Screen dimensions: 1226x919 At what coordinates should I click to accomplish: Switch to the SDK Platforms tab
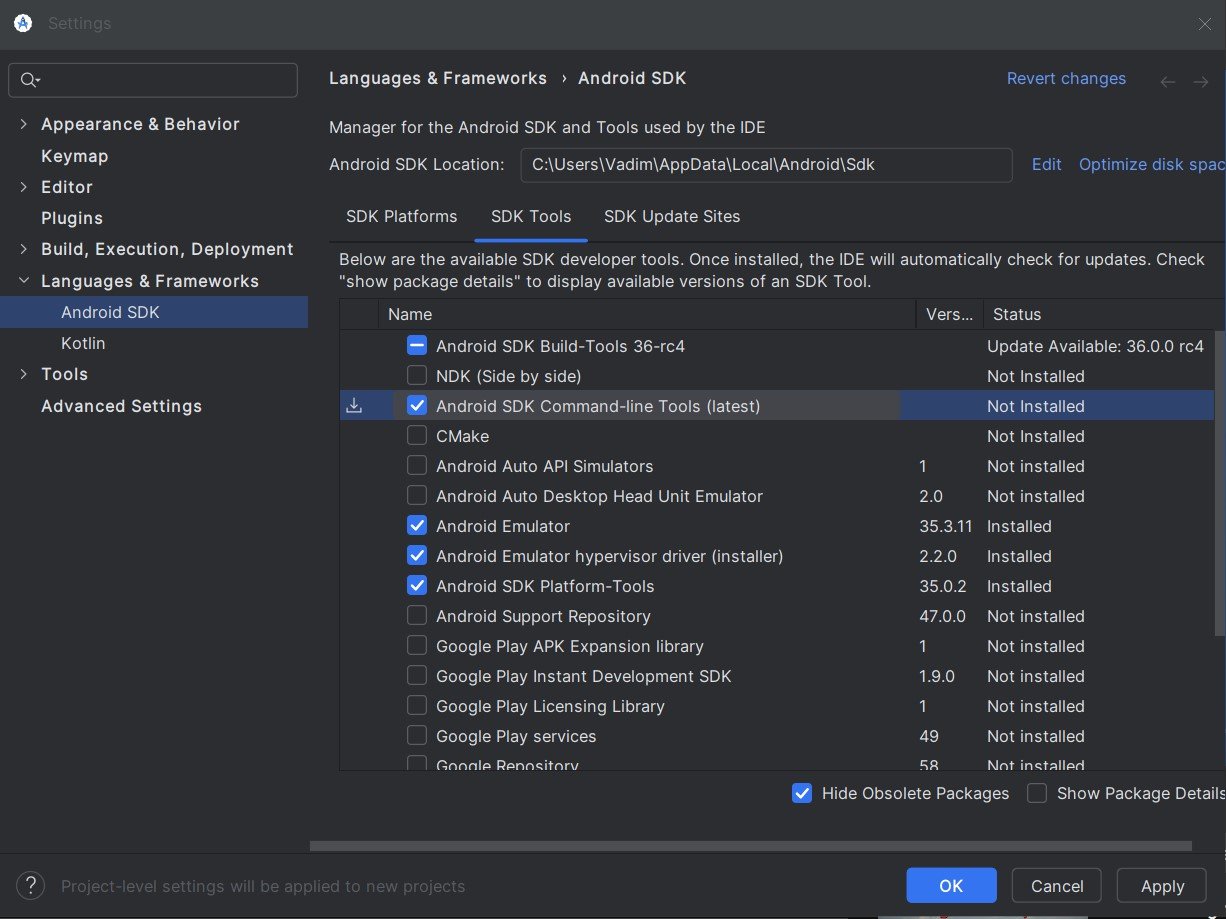[401, 216]
